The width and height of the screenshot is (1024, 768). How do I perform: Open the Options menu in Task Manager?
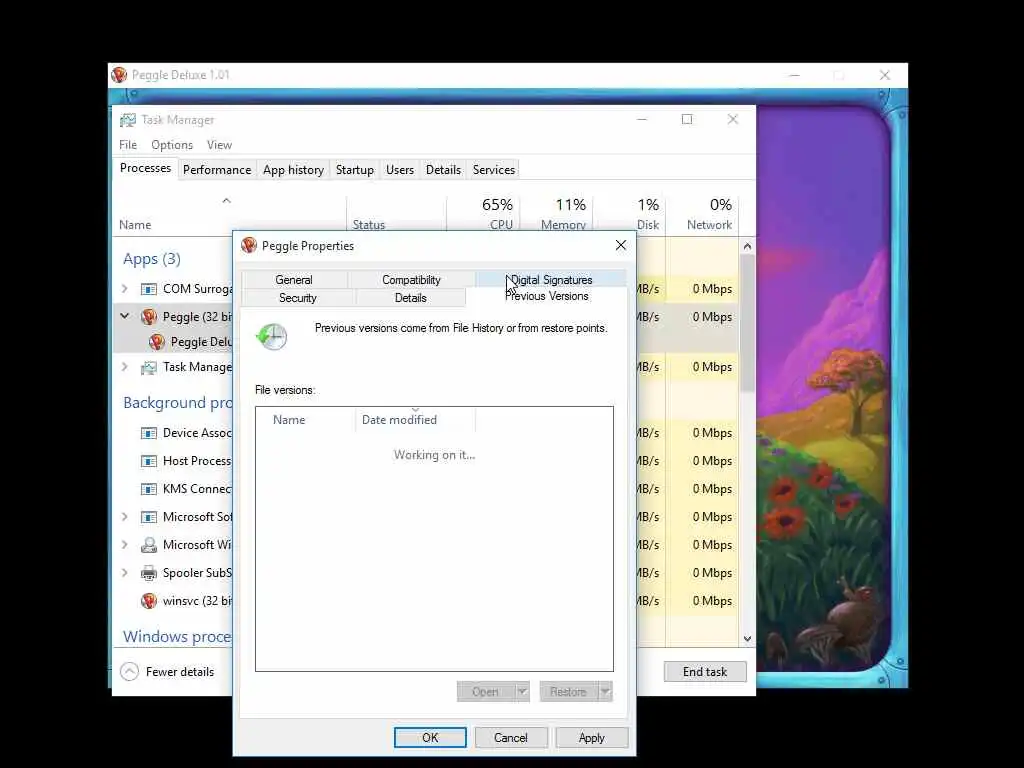coord(172,145)
